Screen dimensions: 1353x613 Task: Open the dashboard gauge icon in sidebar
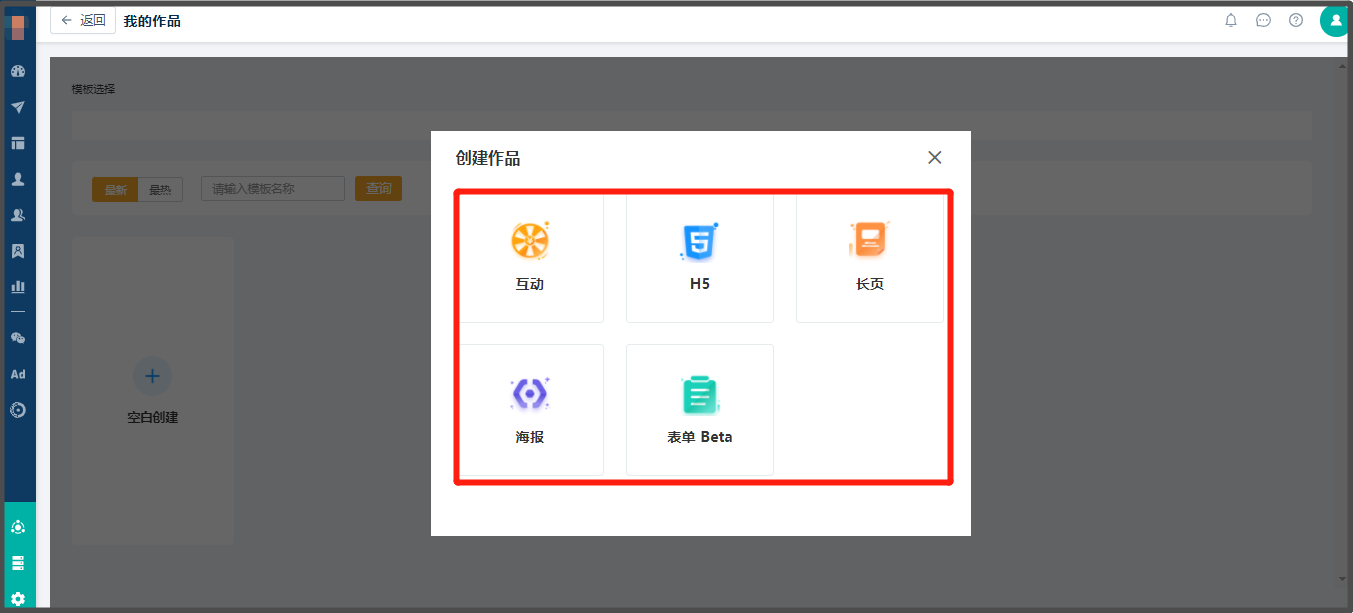coord(18,71)
